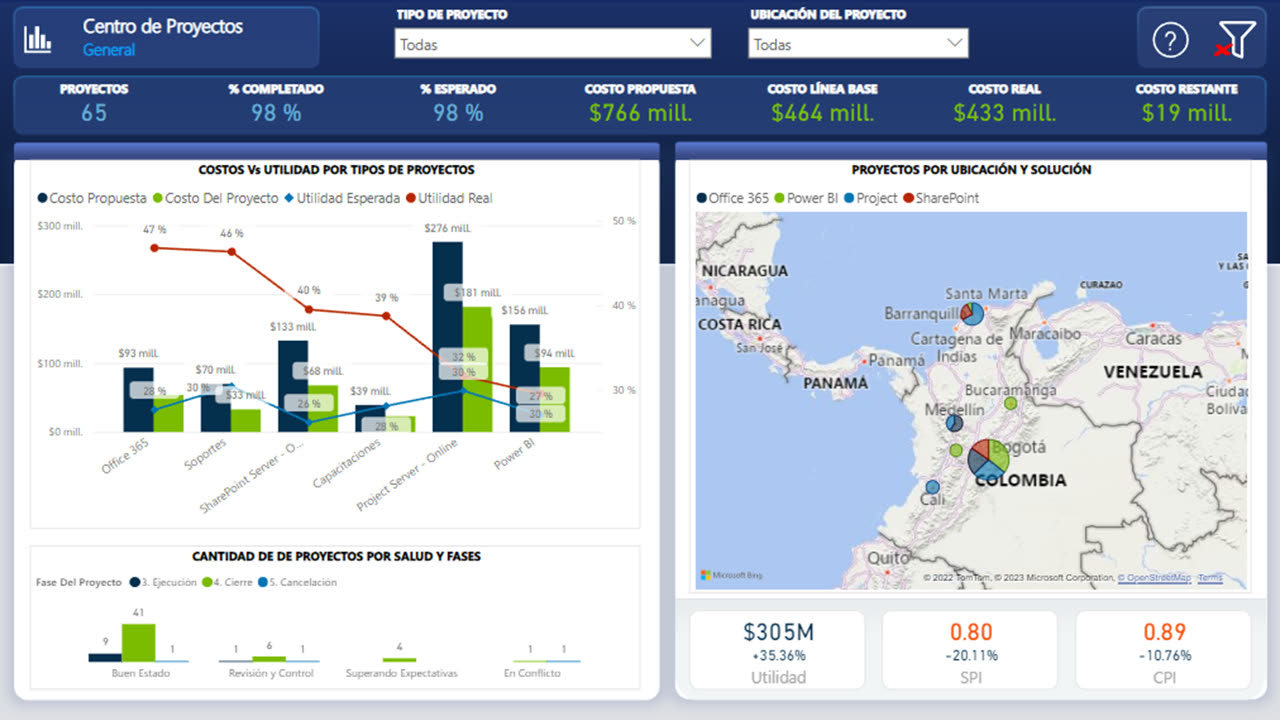Click the dark $93 mill. Office 365 bar

coord(138,400)
